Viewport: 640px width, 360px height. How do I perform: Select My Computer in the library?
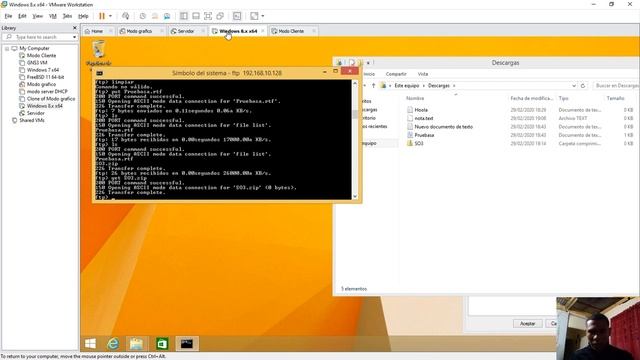34,48
